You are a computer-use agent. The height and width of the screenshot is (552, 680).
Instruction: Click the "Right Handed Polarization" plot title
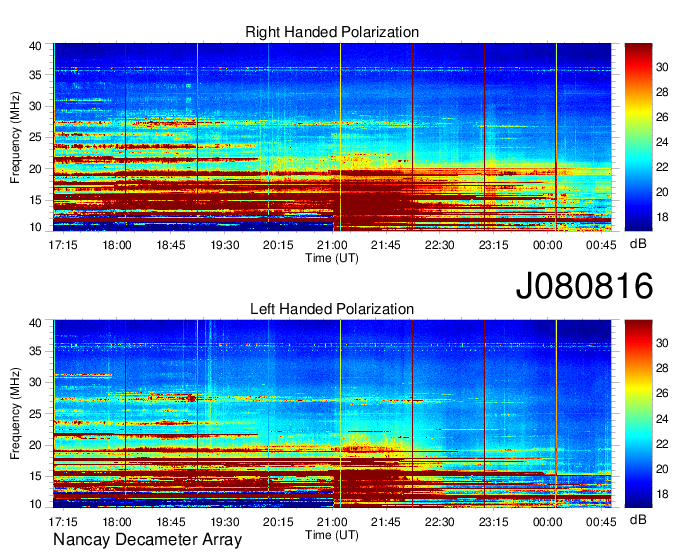[332, 32]
